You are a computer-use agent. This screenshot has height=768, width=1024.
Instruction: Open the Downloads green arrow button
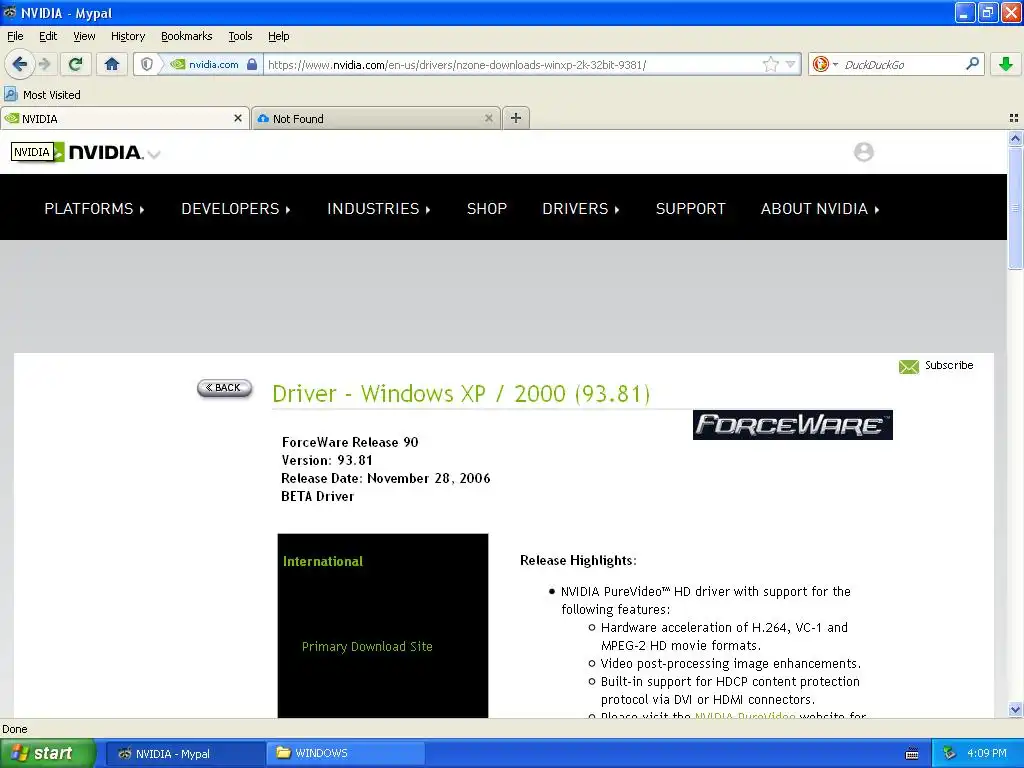tap(1006, 64)
